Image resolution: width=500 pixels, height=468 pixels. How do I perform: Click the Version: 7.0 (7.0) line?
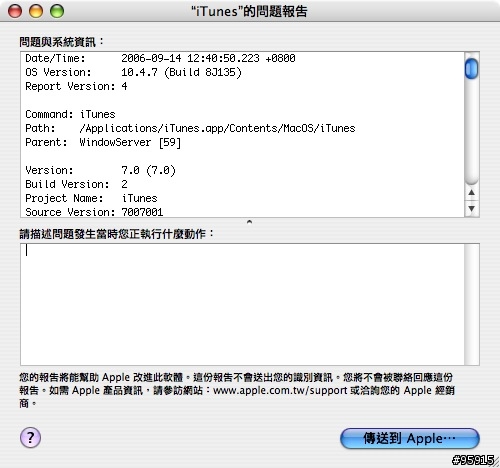point(100,170)
